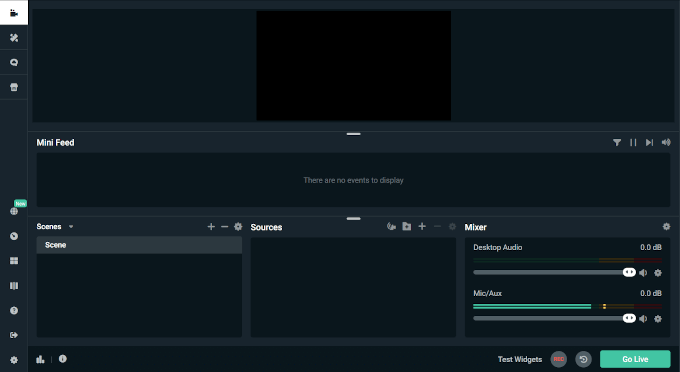Skip the current Mini Feed alert
Screen dimensions: 680x372
[x=649, y=142]
